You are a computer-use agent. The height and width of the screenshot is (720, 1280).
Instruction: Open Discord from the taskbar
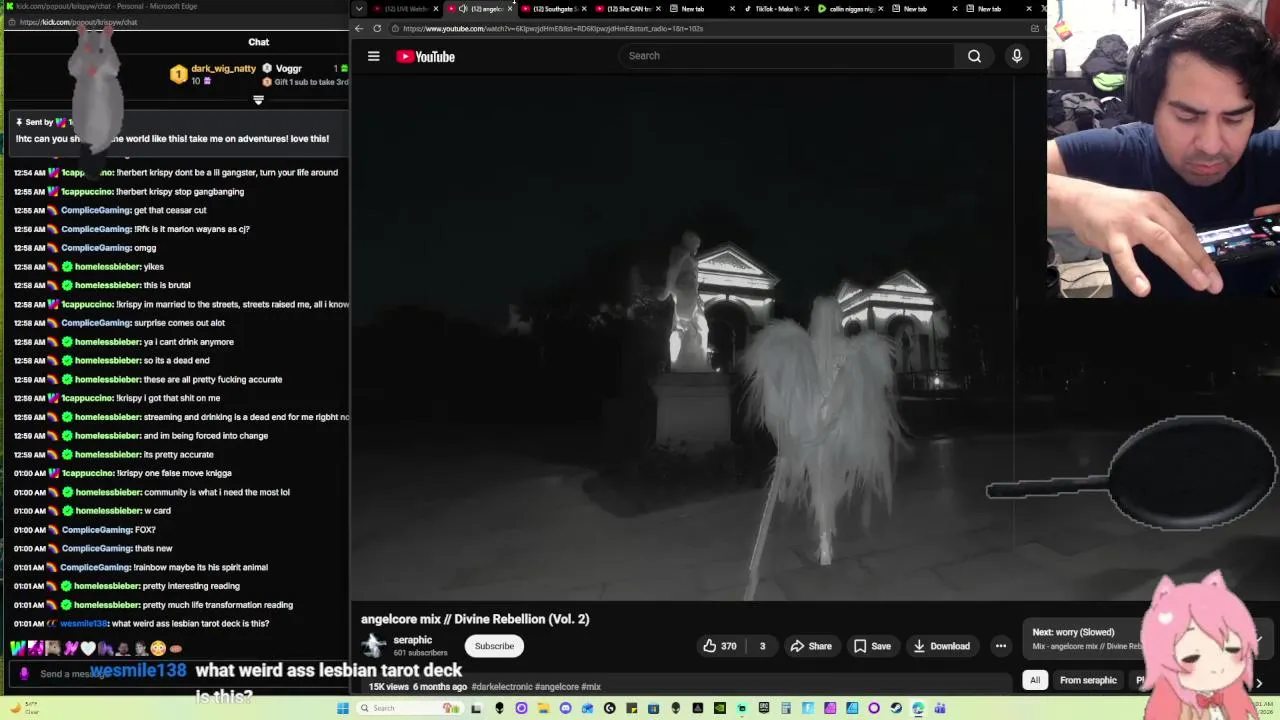coord(566,708)
